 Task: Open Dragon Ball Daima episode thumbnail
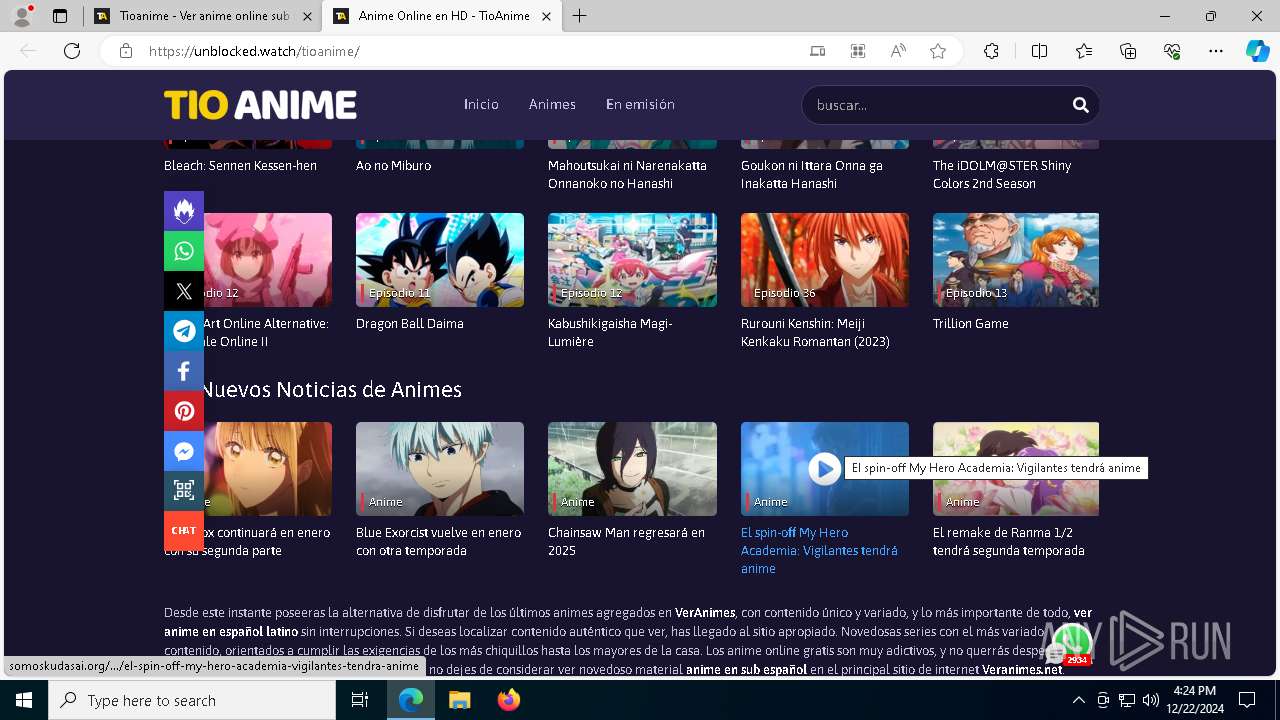point(440,260)
